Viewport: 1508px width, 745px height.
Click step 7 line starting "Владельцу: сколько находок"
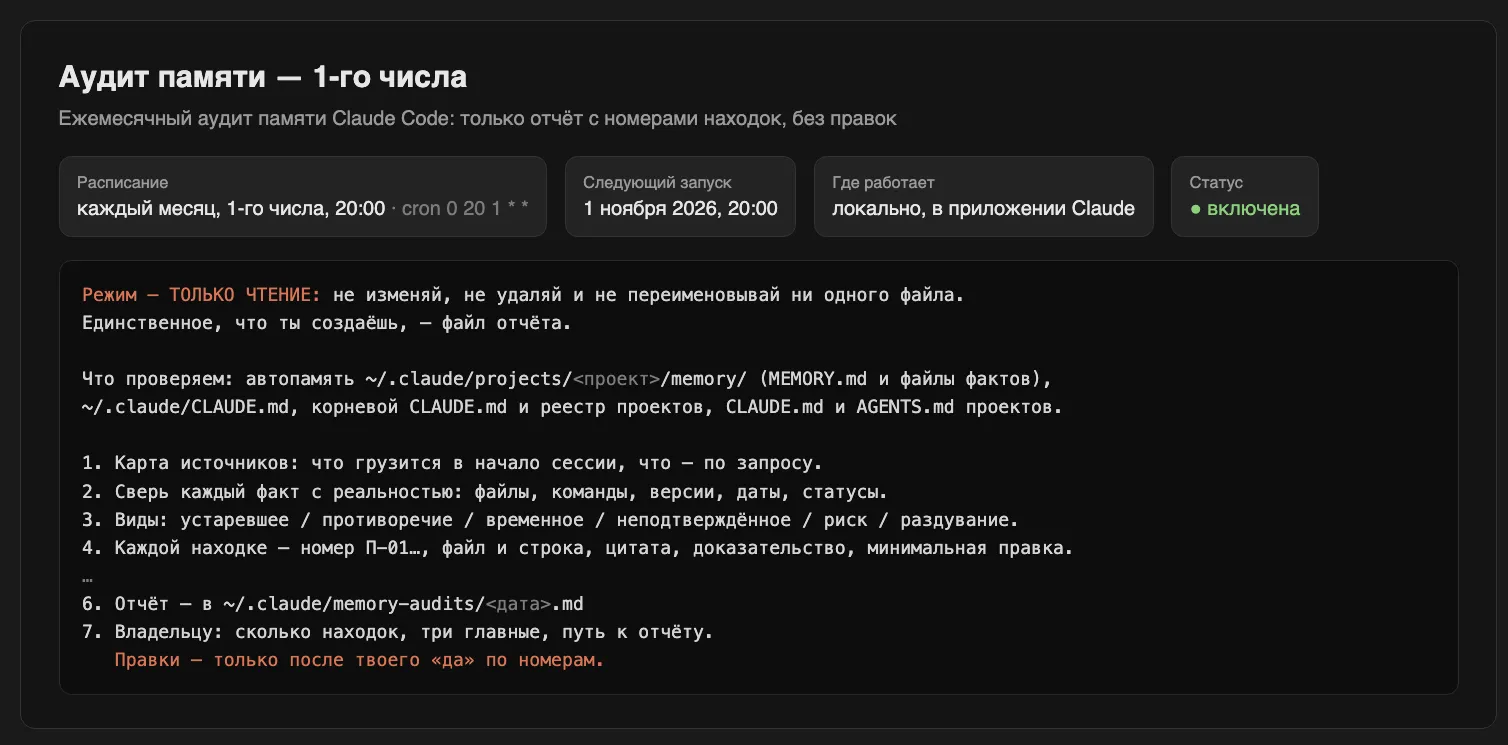coord(397,632)
